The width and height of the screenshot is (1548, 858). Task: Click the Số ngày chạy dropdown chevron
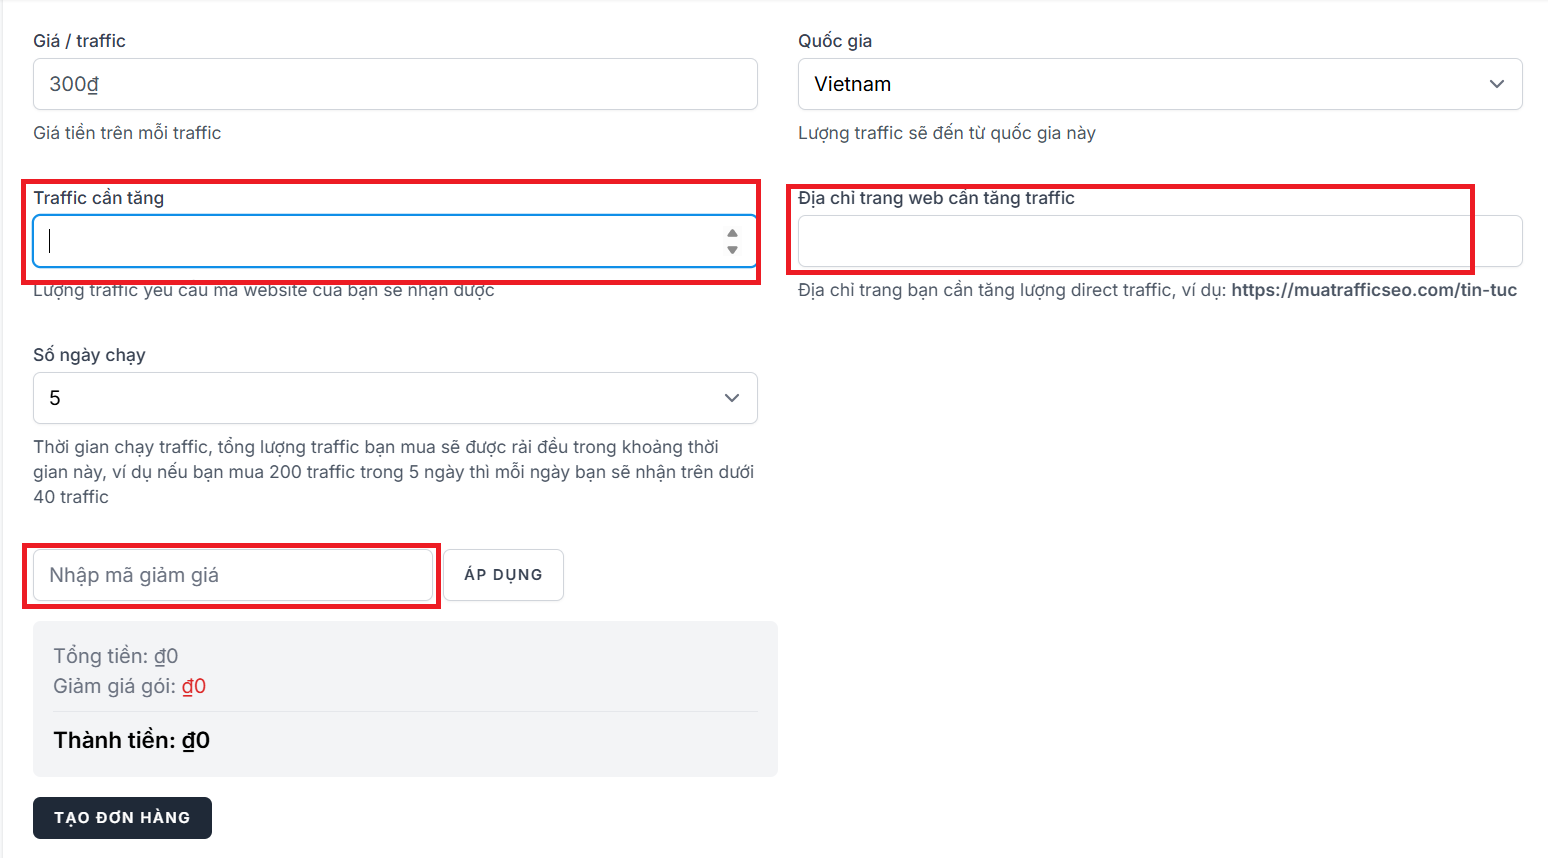click(x=732, y=398)
